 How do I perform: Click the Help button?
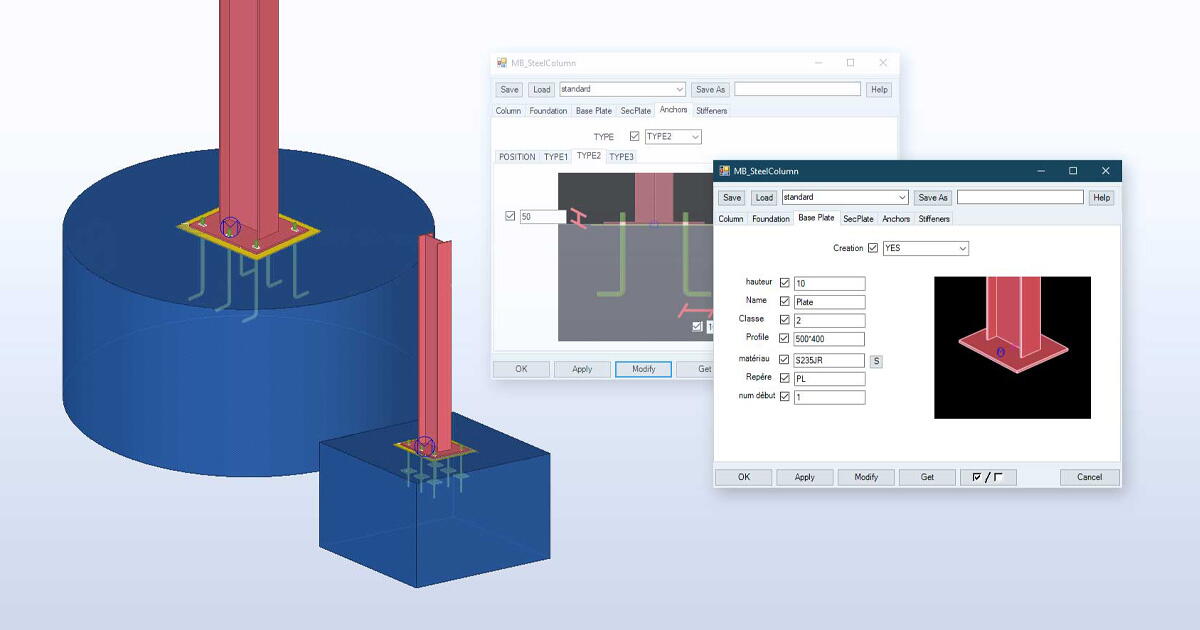point(1100,197)
